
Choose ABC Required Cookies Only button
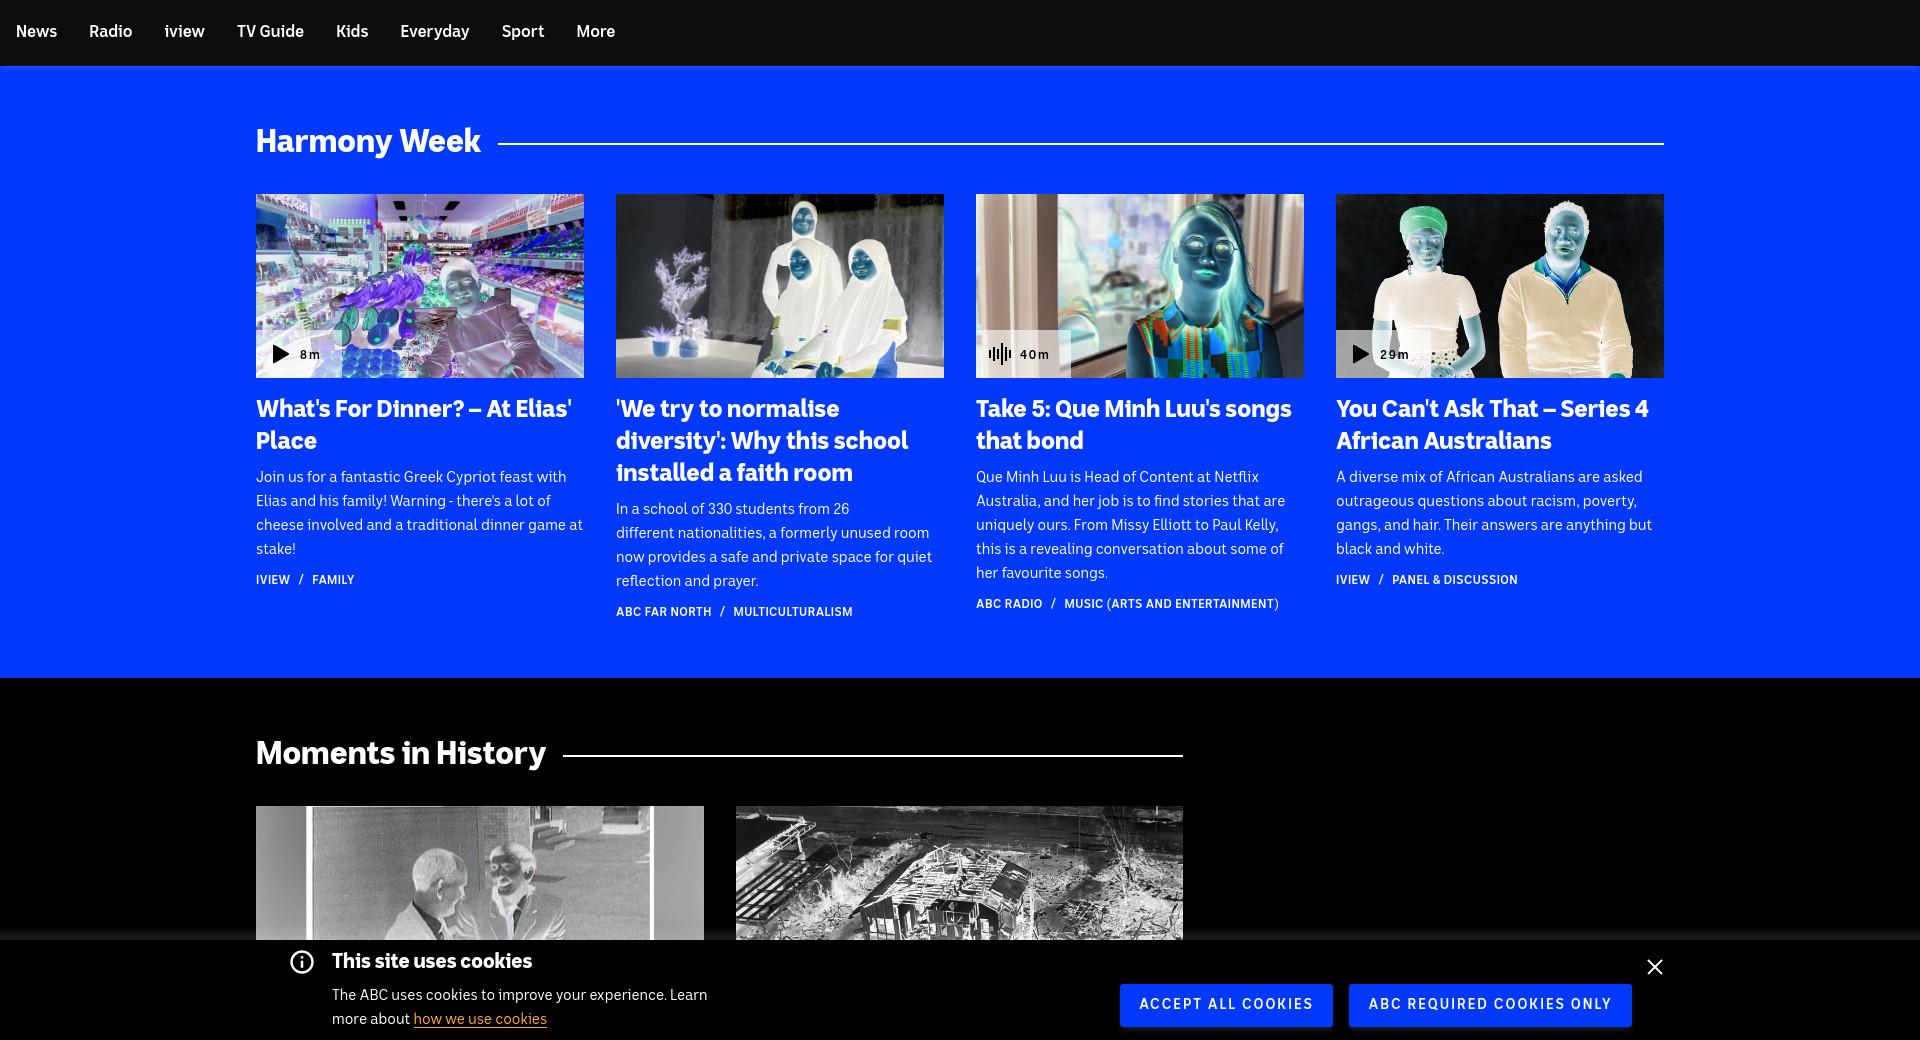1490,1005
